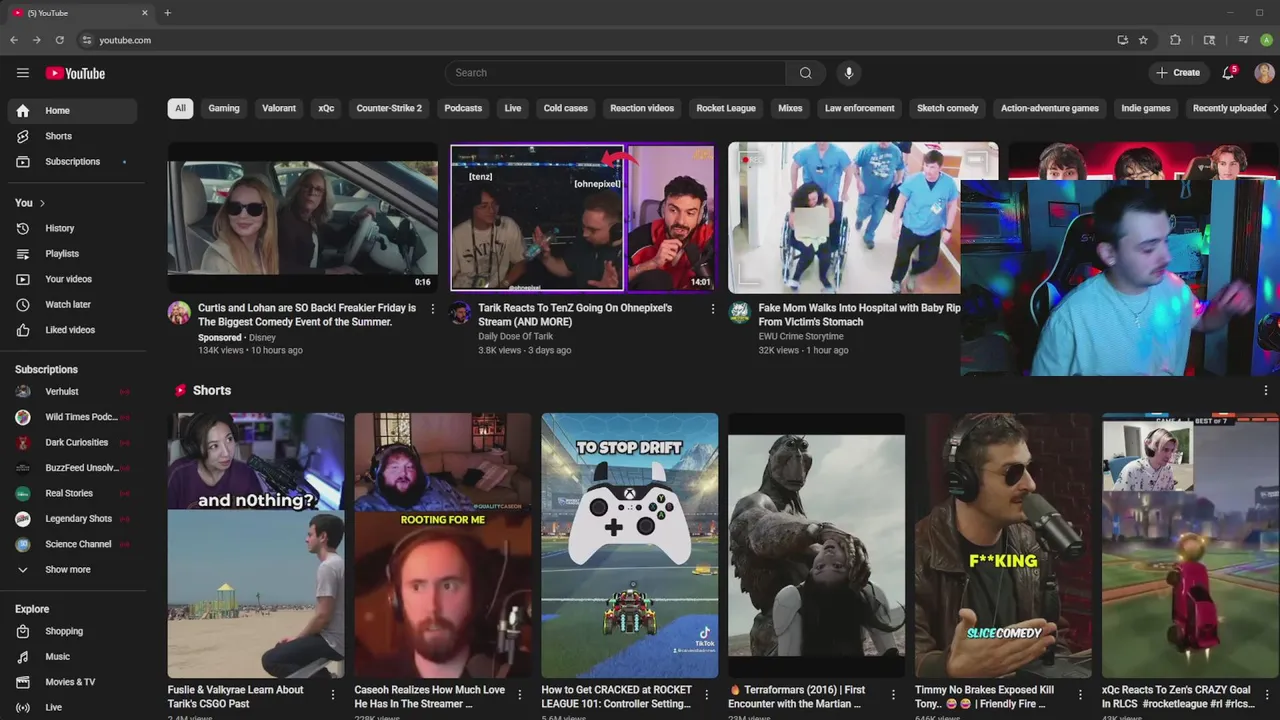Show more filter chips with the right arrow
The image size is (1280, 720).
coord(1274,108)
